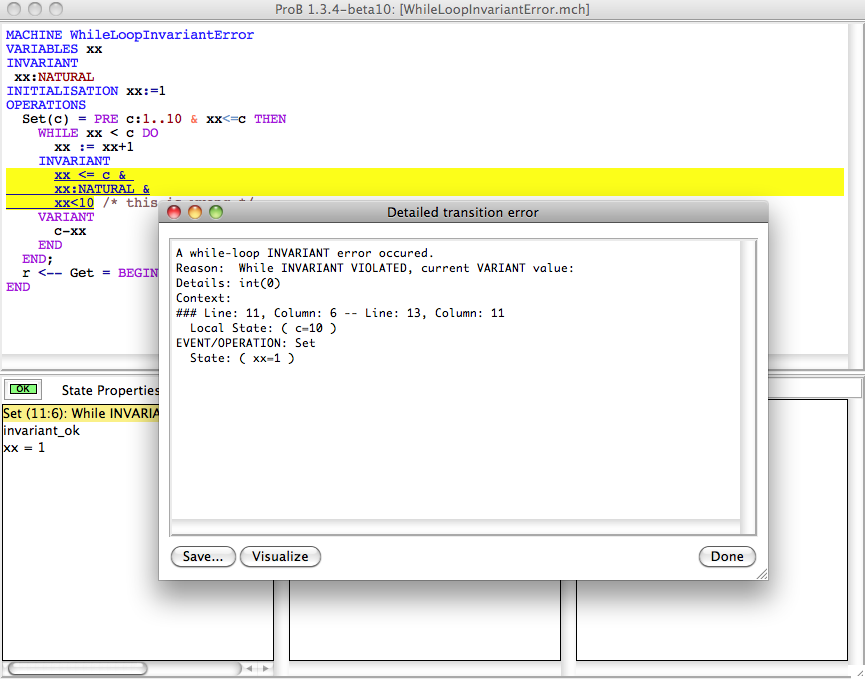Select 'xx = 1' in the state list
865x680 pixels.
tap(24, 447)
